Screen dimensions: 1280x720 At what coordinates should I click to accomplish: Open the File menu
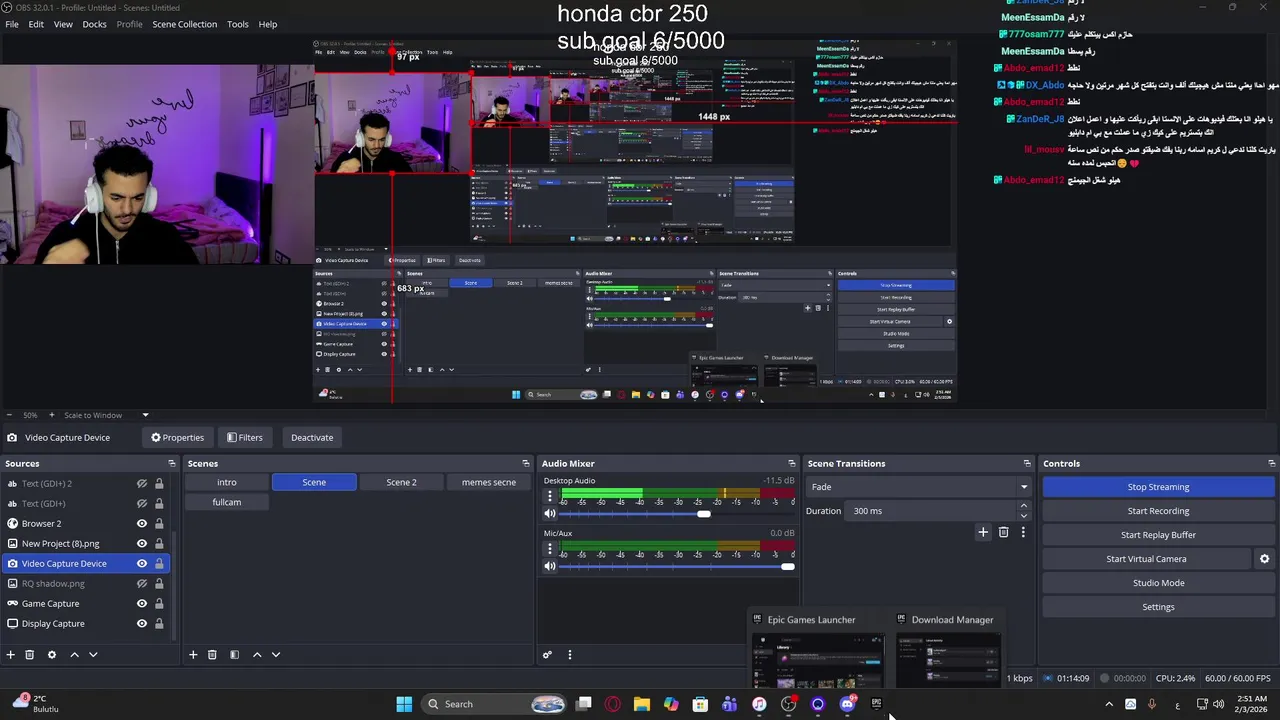[x=12, y=24]
